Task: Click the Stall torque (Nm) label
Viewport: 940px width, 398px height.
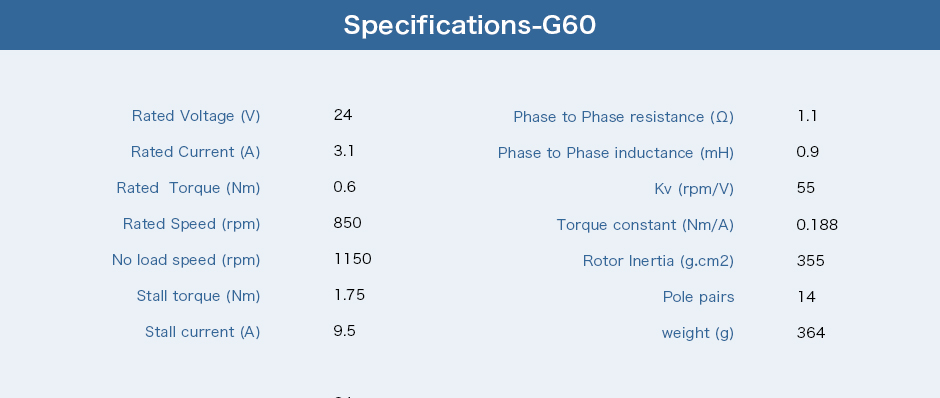Action: (x=198, y=296)
